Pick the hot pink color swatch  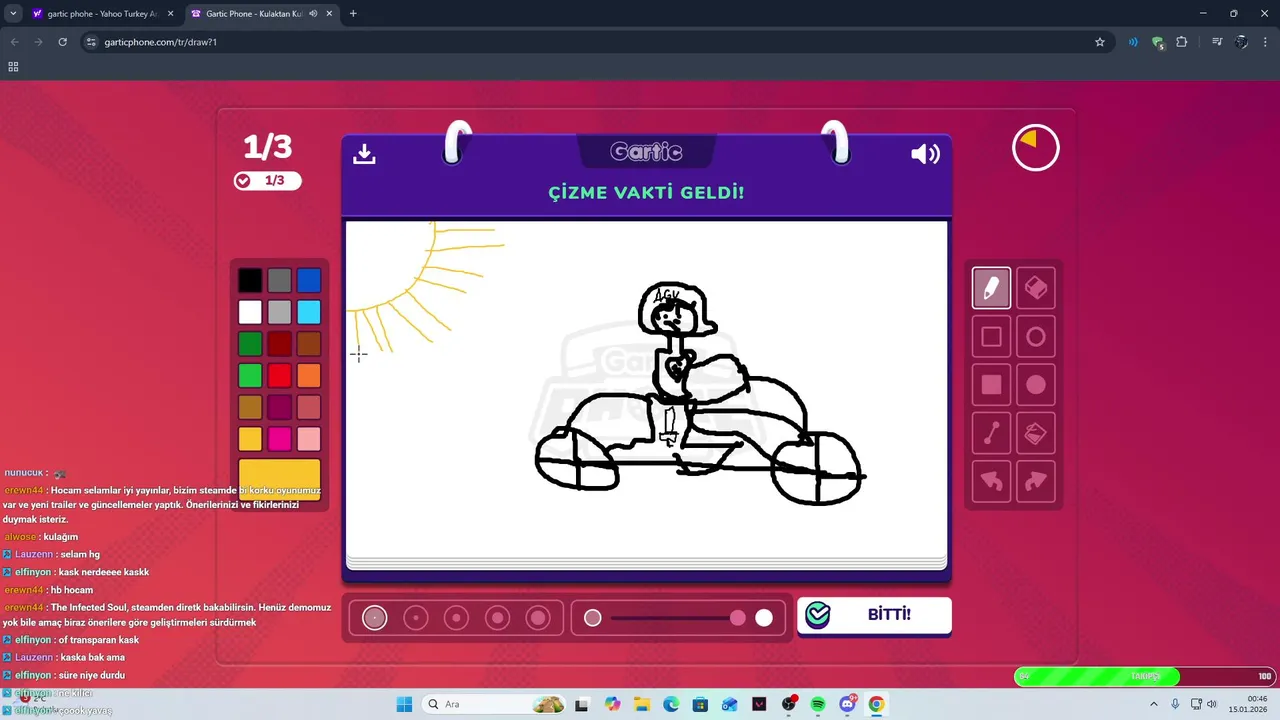pyautogui.click(x=279, y=439)
